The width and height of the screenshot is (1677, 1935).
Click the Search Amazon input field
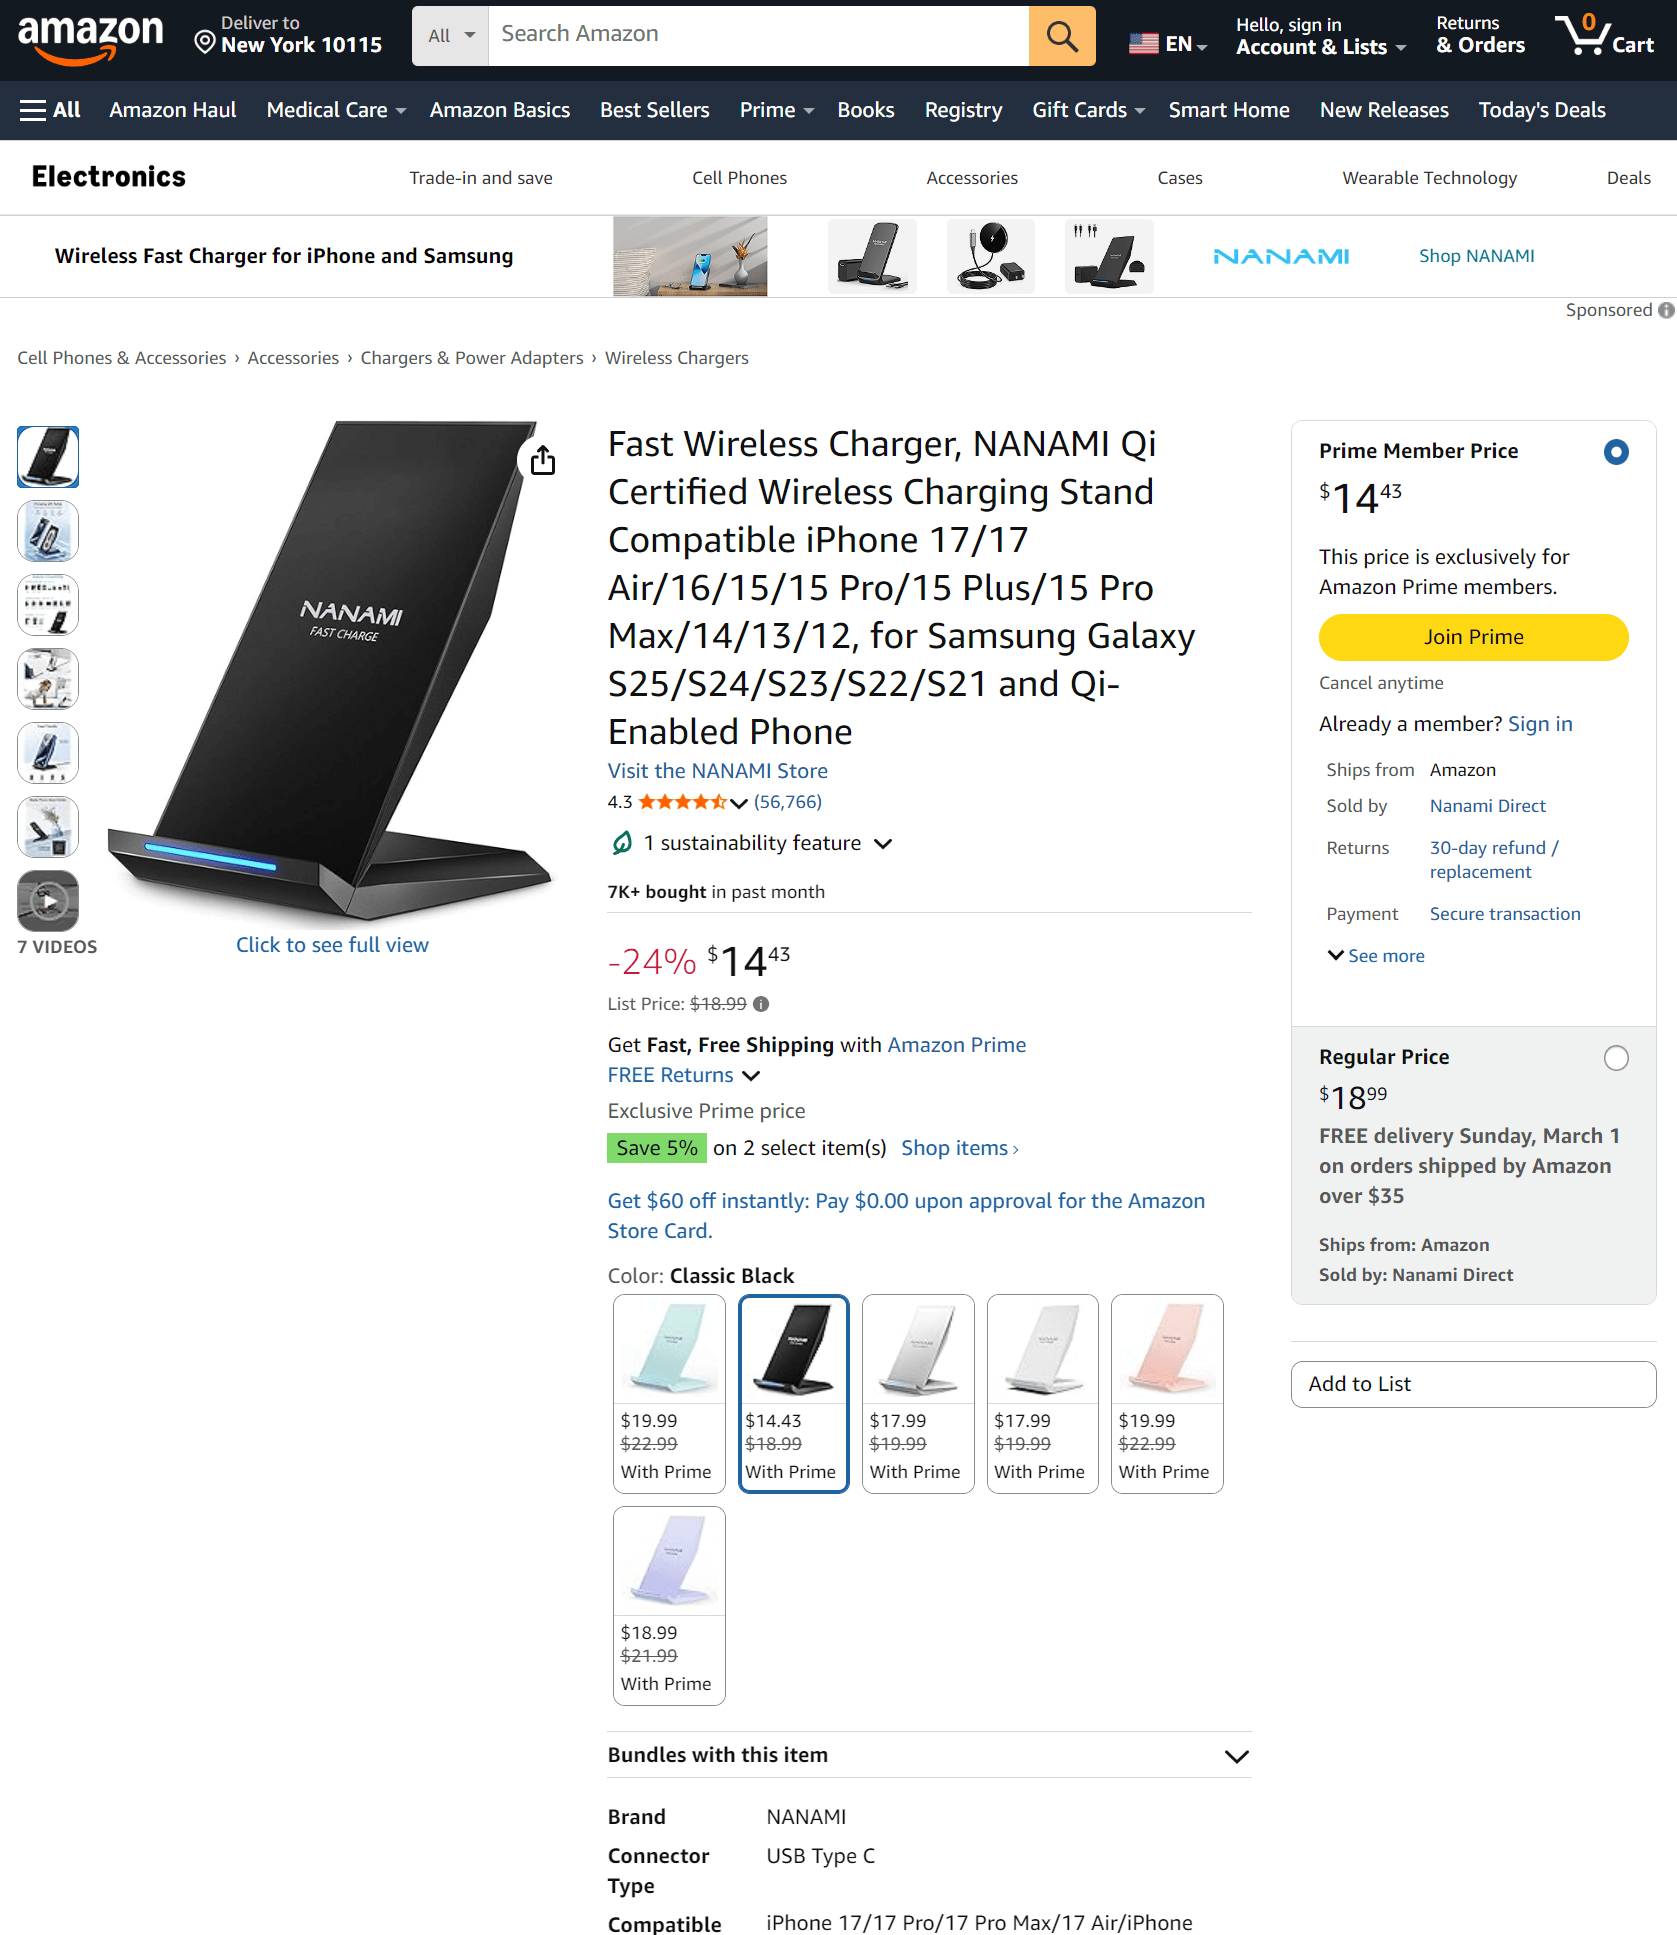pyautogui.click(x=758, y=34)
